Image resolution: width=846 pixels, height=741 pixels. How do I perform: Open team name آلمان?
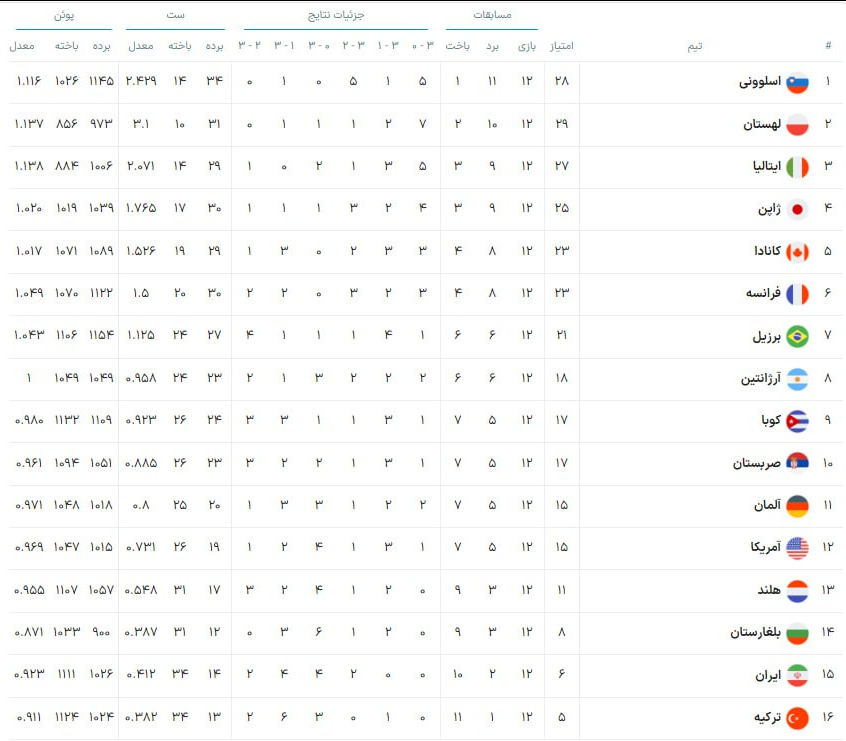[x=765, y=505]
